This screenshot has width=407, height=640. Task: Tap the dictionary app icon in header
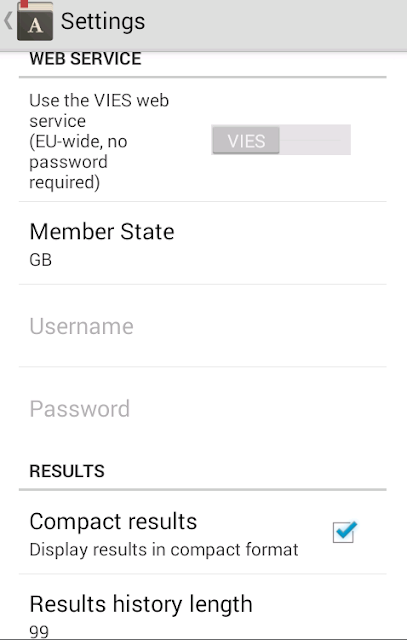point(35,21)
